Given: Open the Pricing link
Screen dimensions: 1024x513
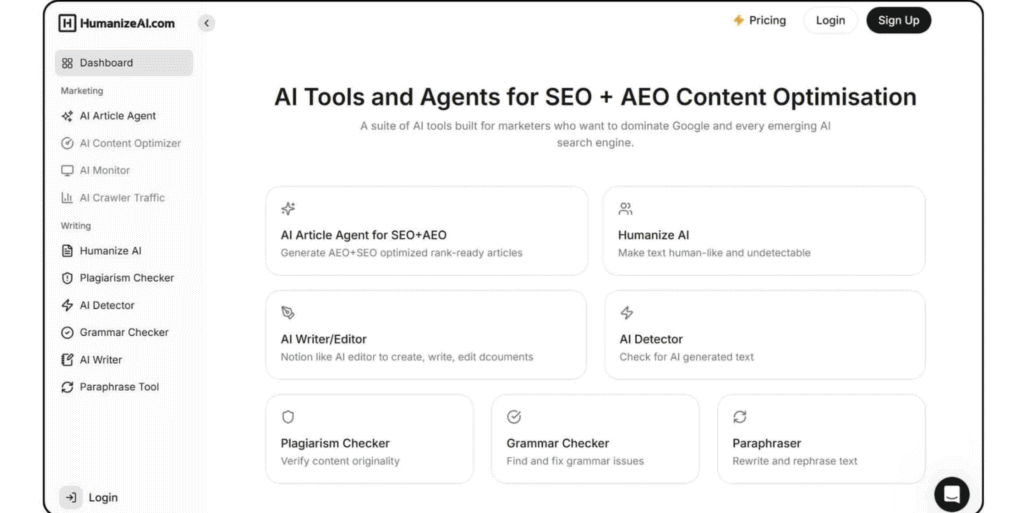Looking at the screenshot, I should click(759, 21).
